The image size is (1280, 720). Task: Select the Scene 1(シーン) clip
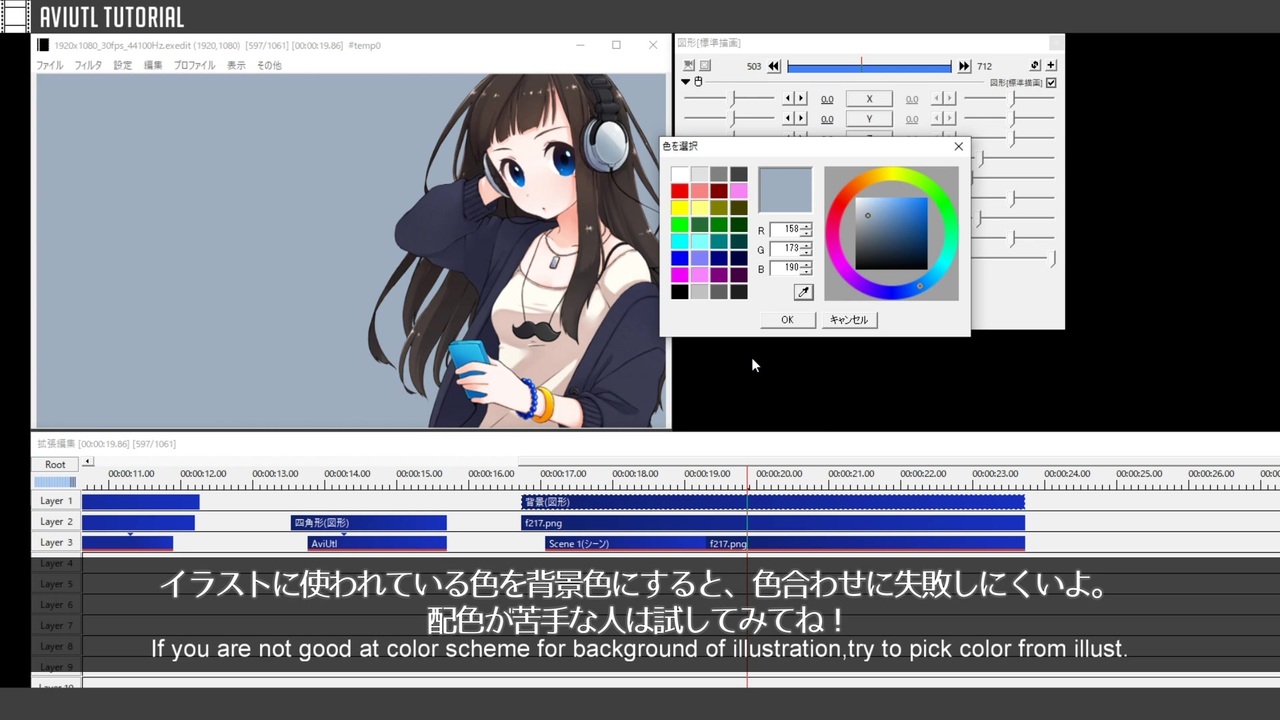(x=625, y=544)
